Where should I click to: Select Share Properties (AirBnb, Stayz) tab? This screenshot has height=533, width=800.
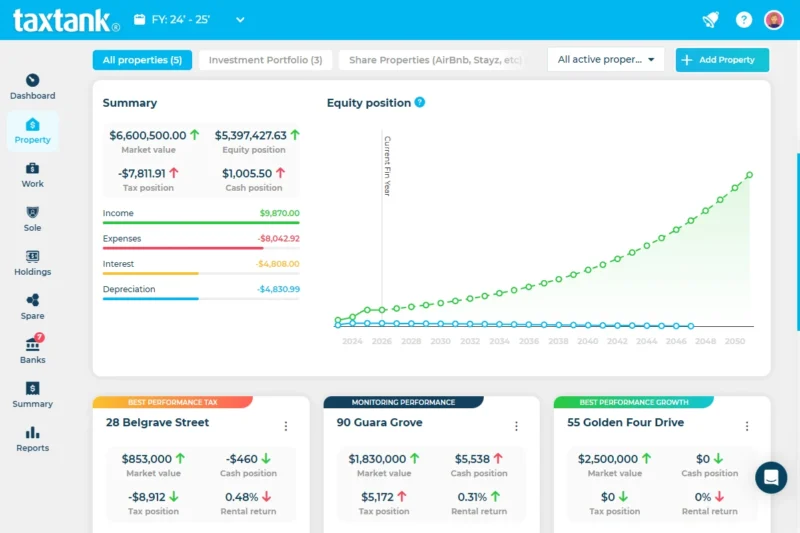coord(435,60)
